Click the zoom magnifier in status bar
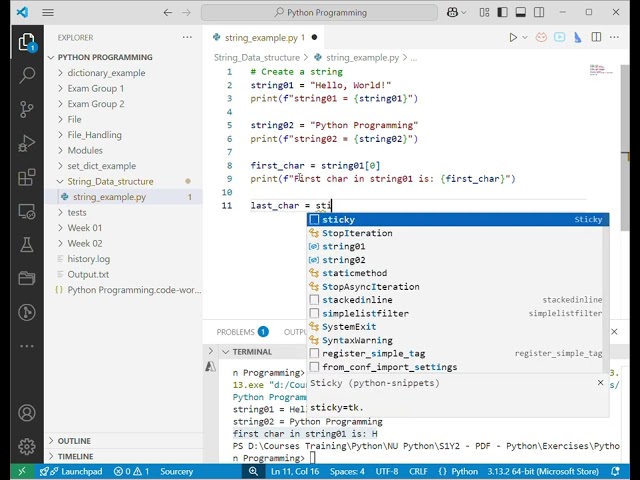The width and height of the screenshot is (640, 480). (253, 471)
